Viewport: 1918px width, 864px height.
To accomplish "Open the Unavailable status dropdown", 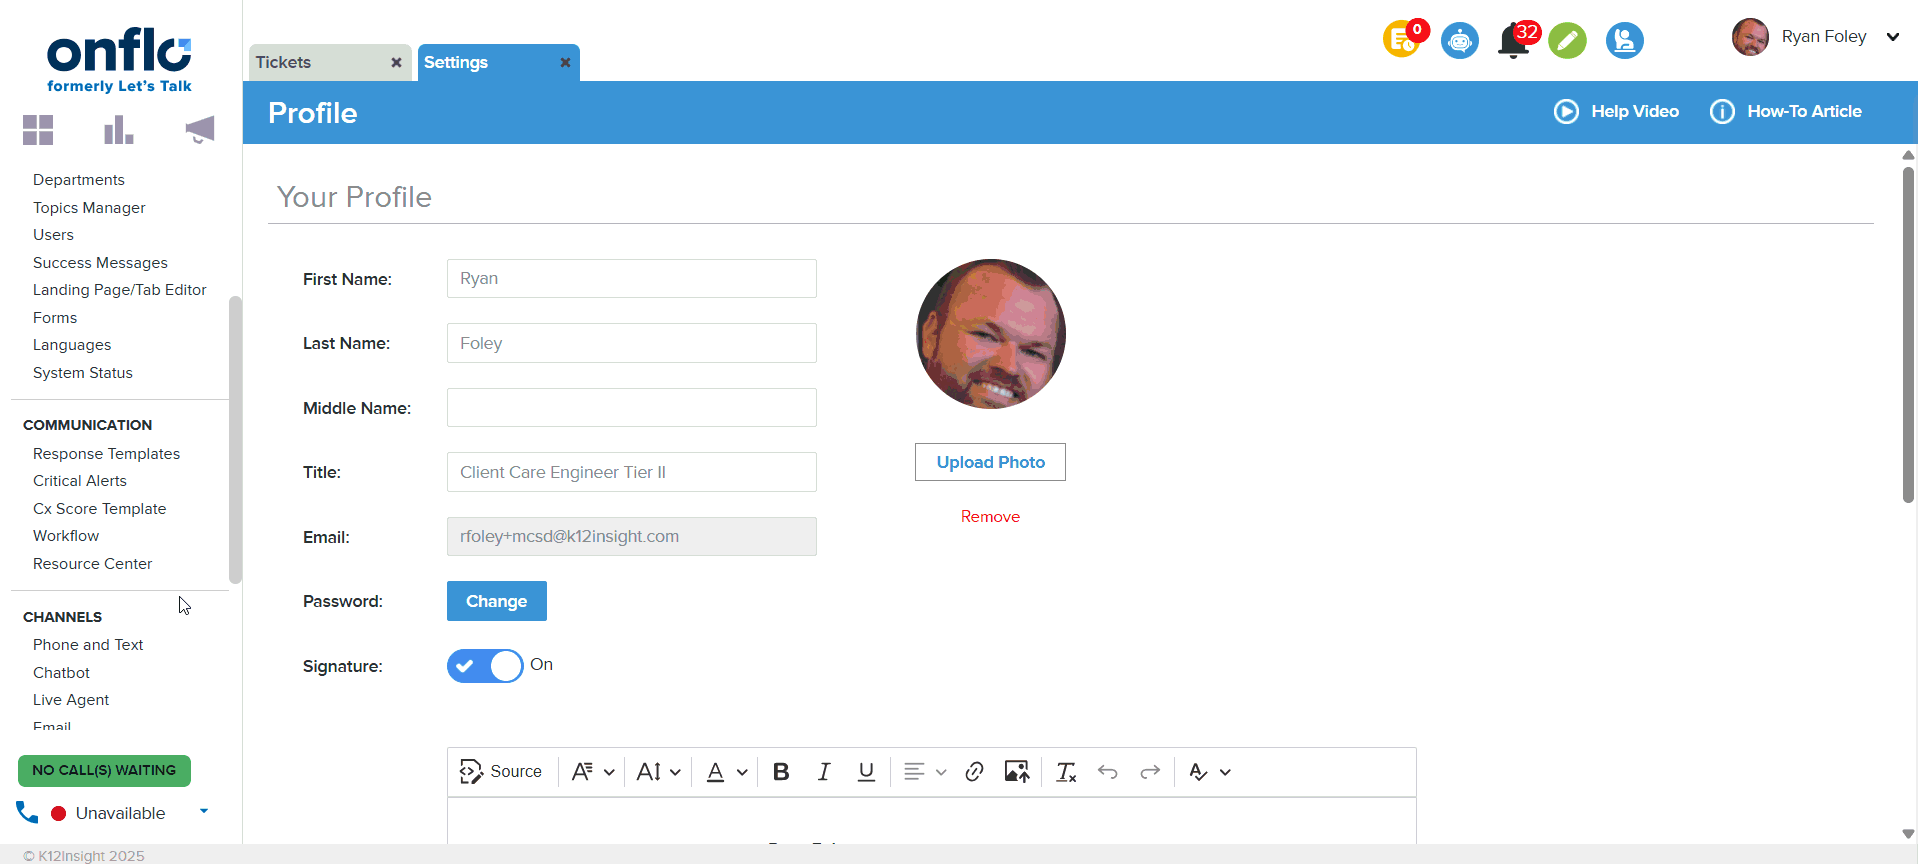I will point(204,811).
